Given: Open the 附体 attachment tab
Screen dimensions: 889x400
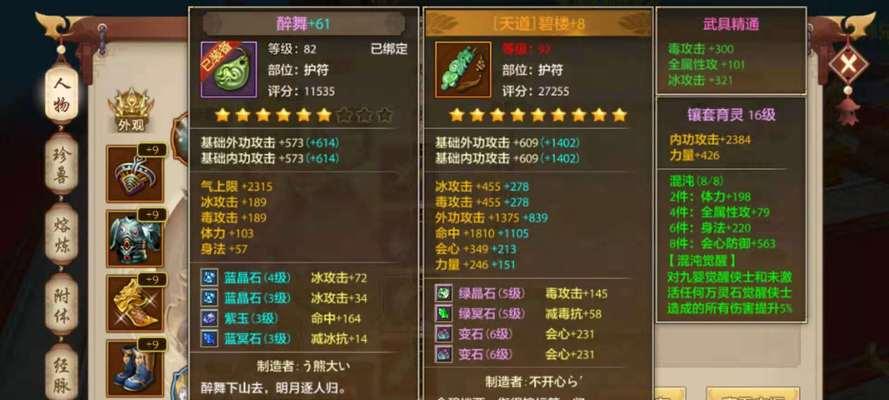Looking at the screenshot, I should (62, 304).
